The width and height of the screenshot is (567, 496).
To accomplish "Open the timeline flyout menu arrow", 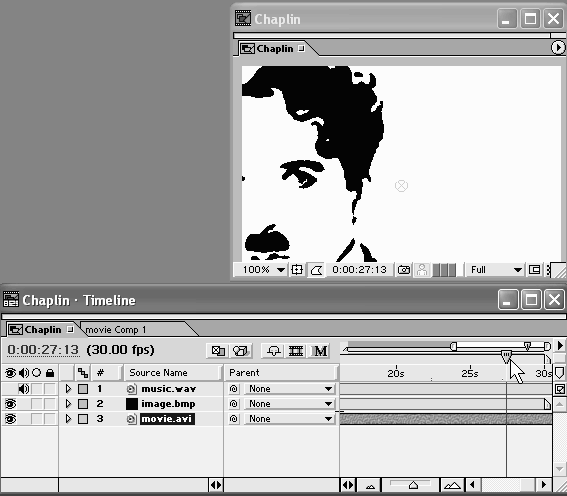I will pos(560,346).
